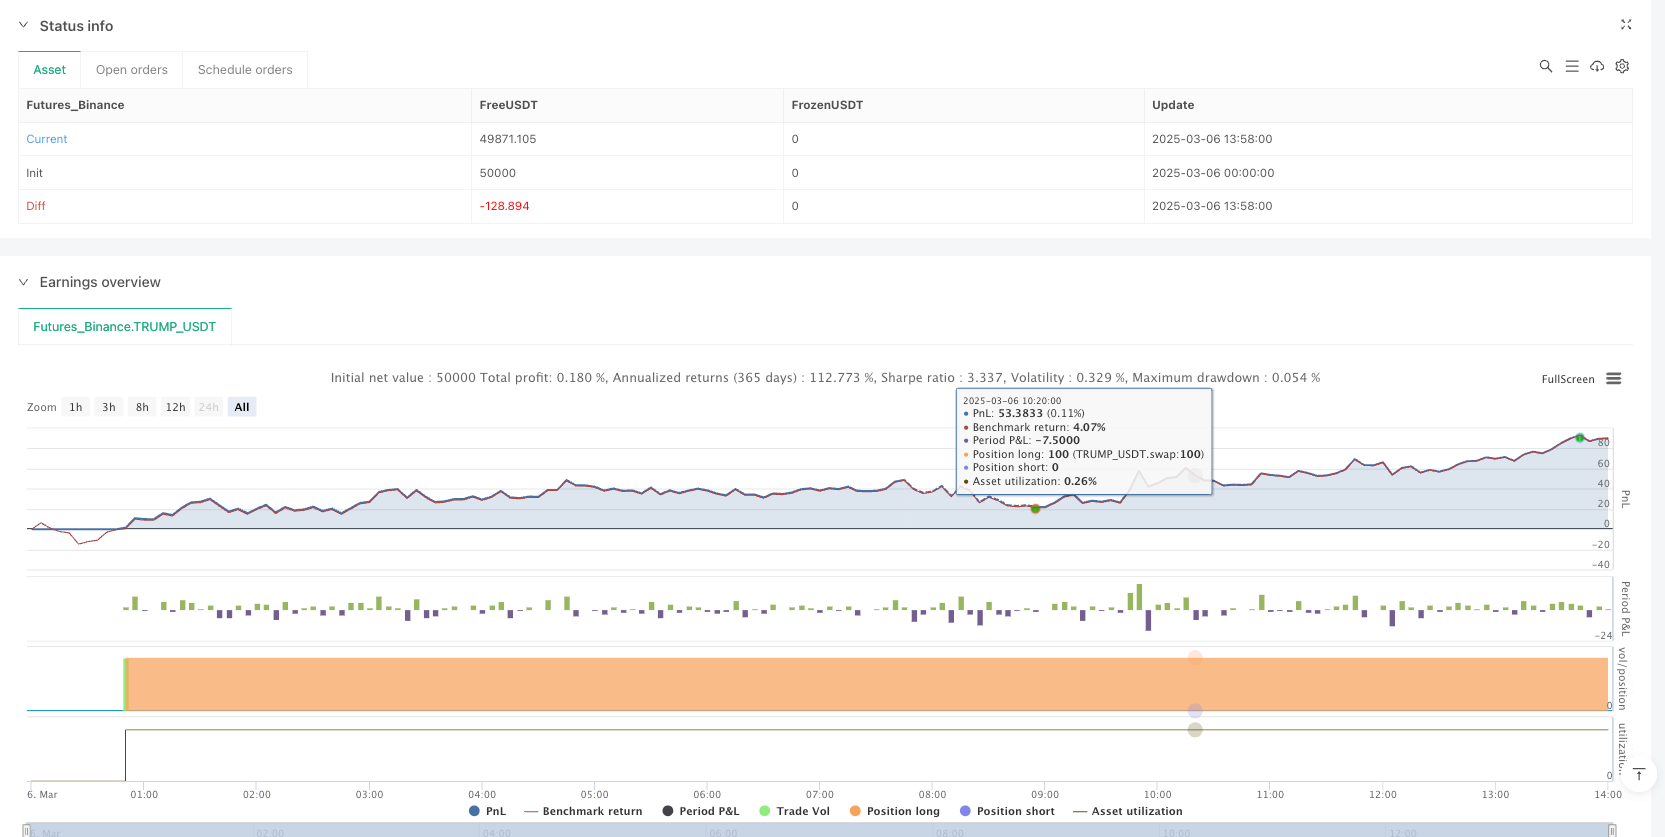This screenshot has width=1665, height=837.
Task: Click the left handle of range navigator
Action: [x=27, y=830]
